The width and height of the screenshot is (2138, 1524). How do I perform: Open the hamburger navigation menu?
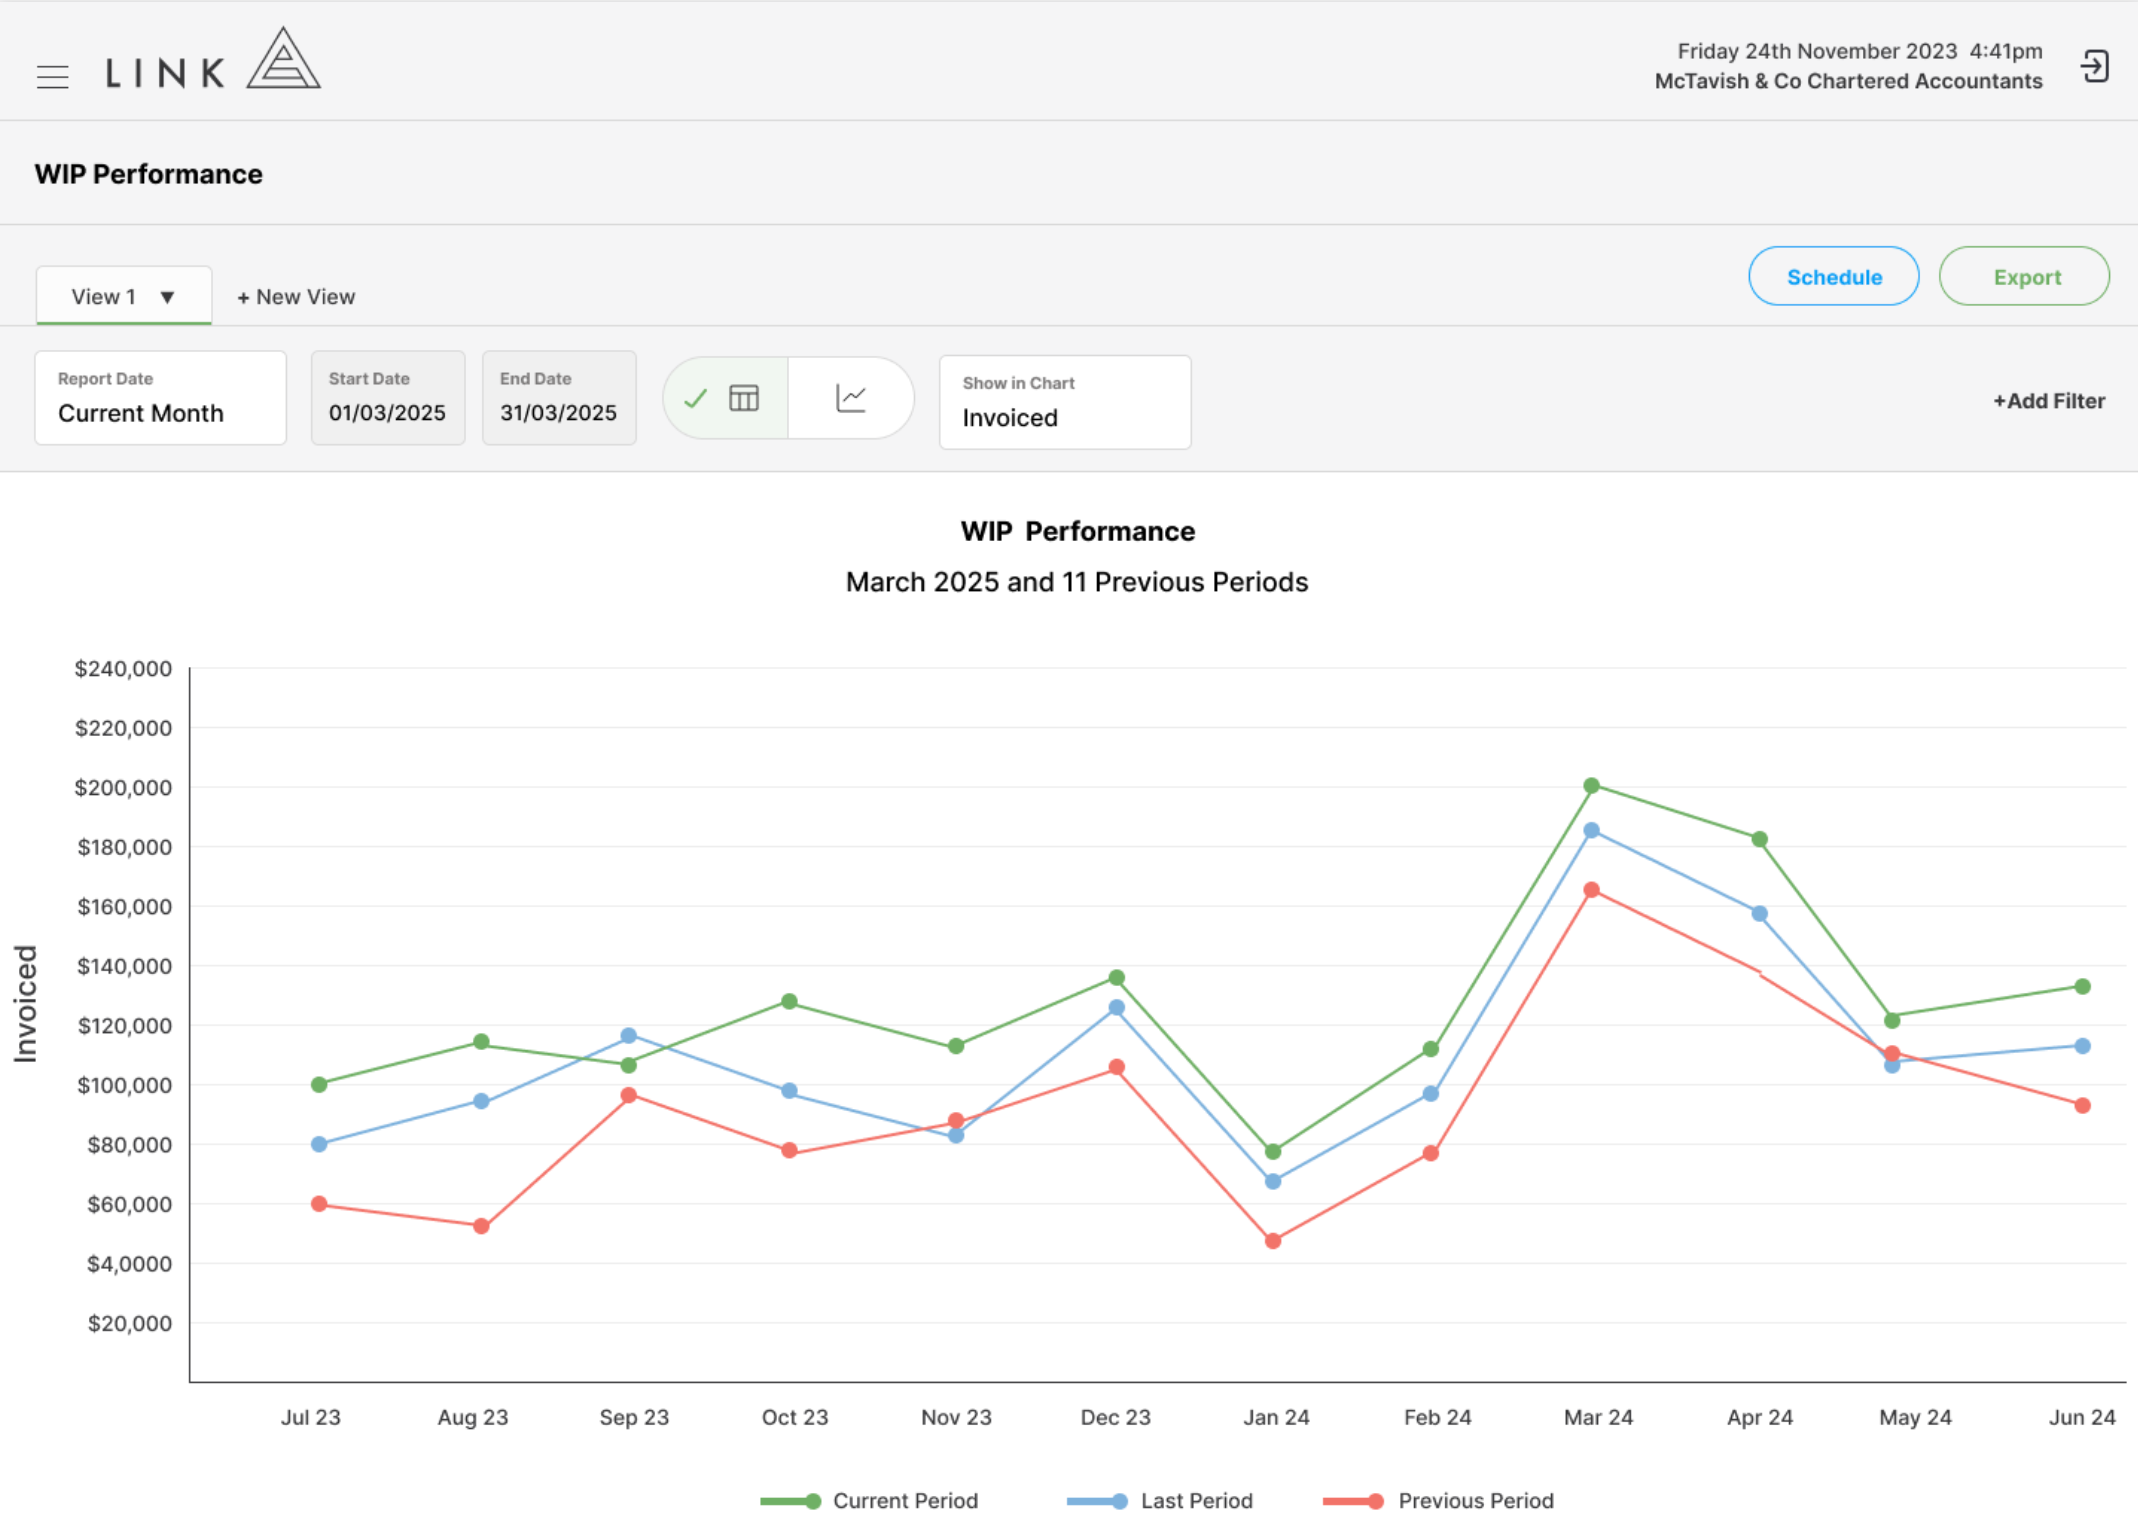(52, 77)
